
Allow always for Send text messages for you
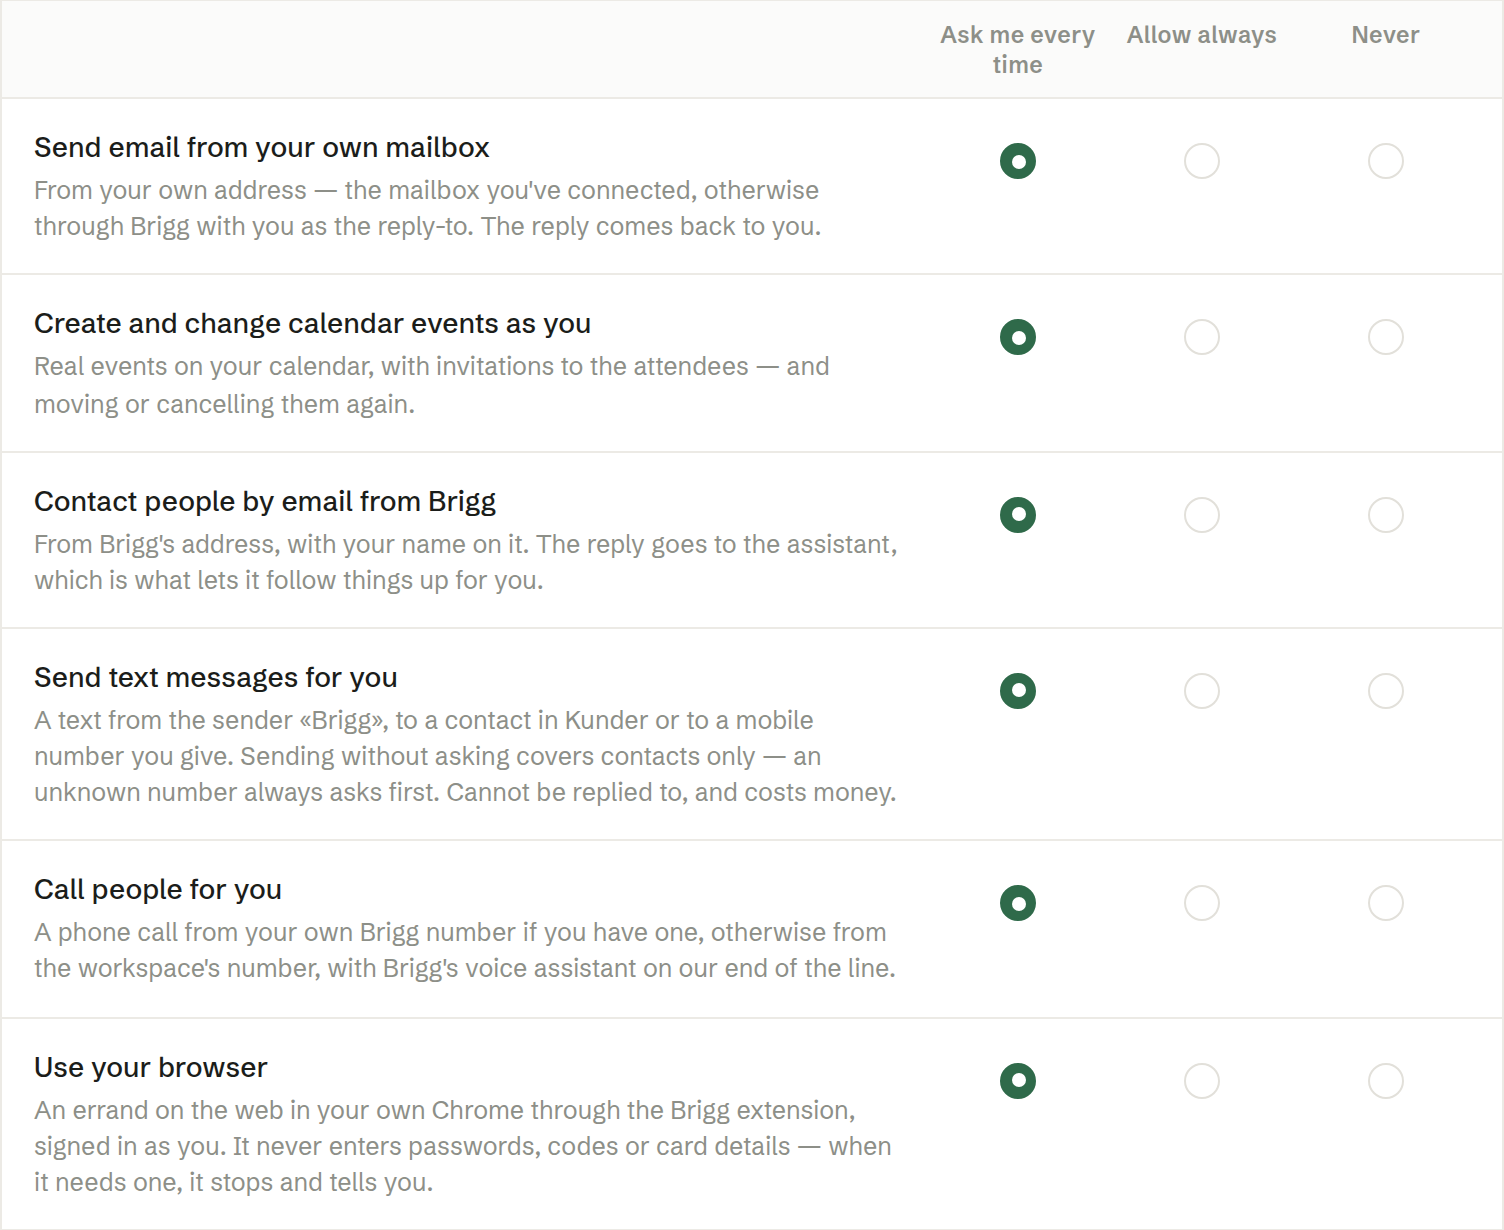point(1201,691)
